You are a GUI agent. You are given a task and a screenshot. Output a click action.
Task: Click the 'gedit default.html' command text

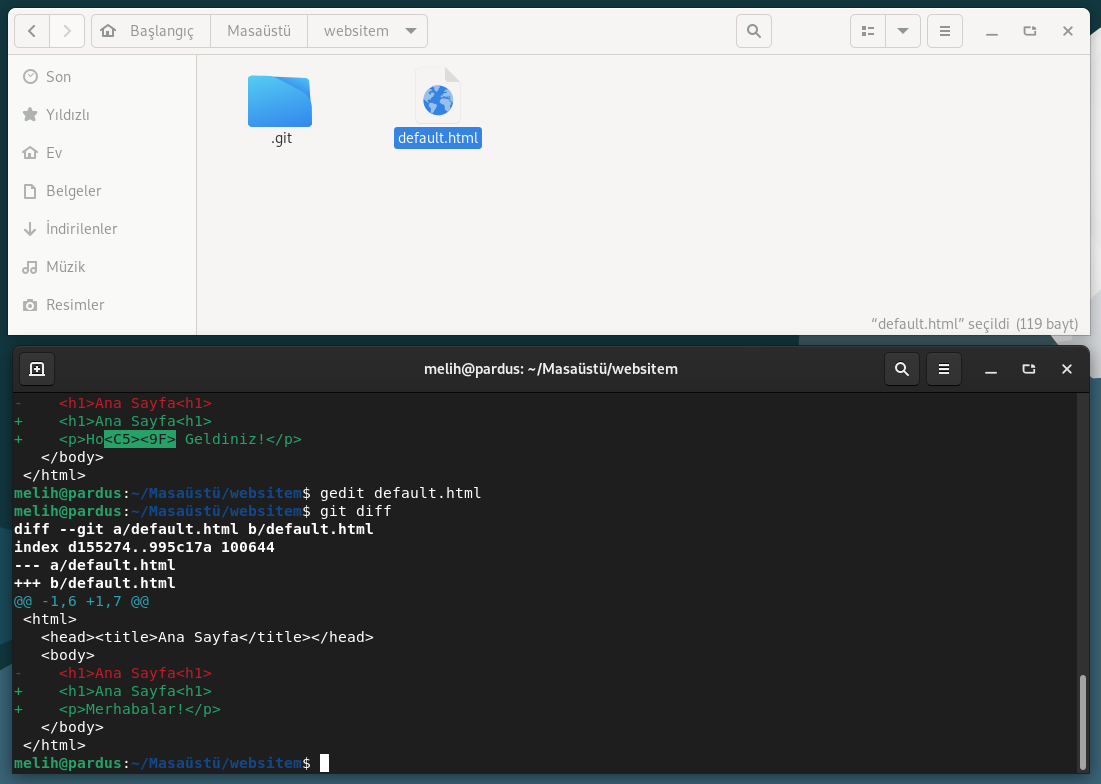tap(401, 493)
